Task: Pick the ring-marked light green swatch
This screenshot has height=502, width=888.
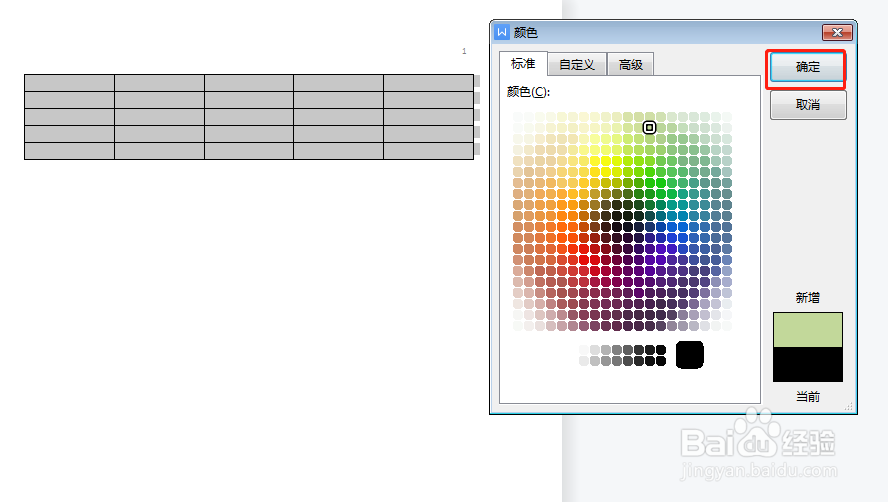Action: pyautogui.click(x=650, y=127)
